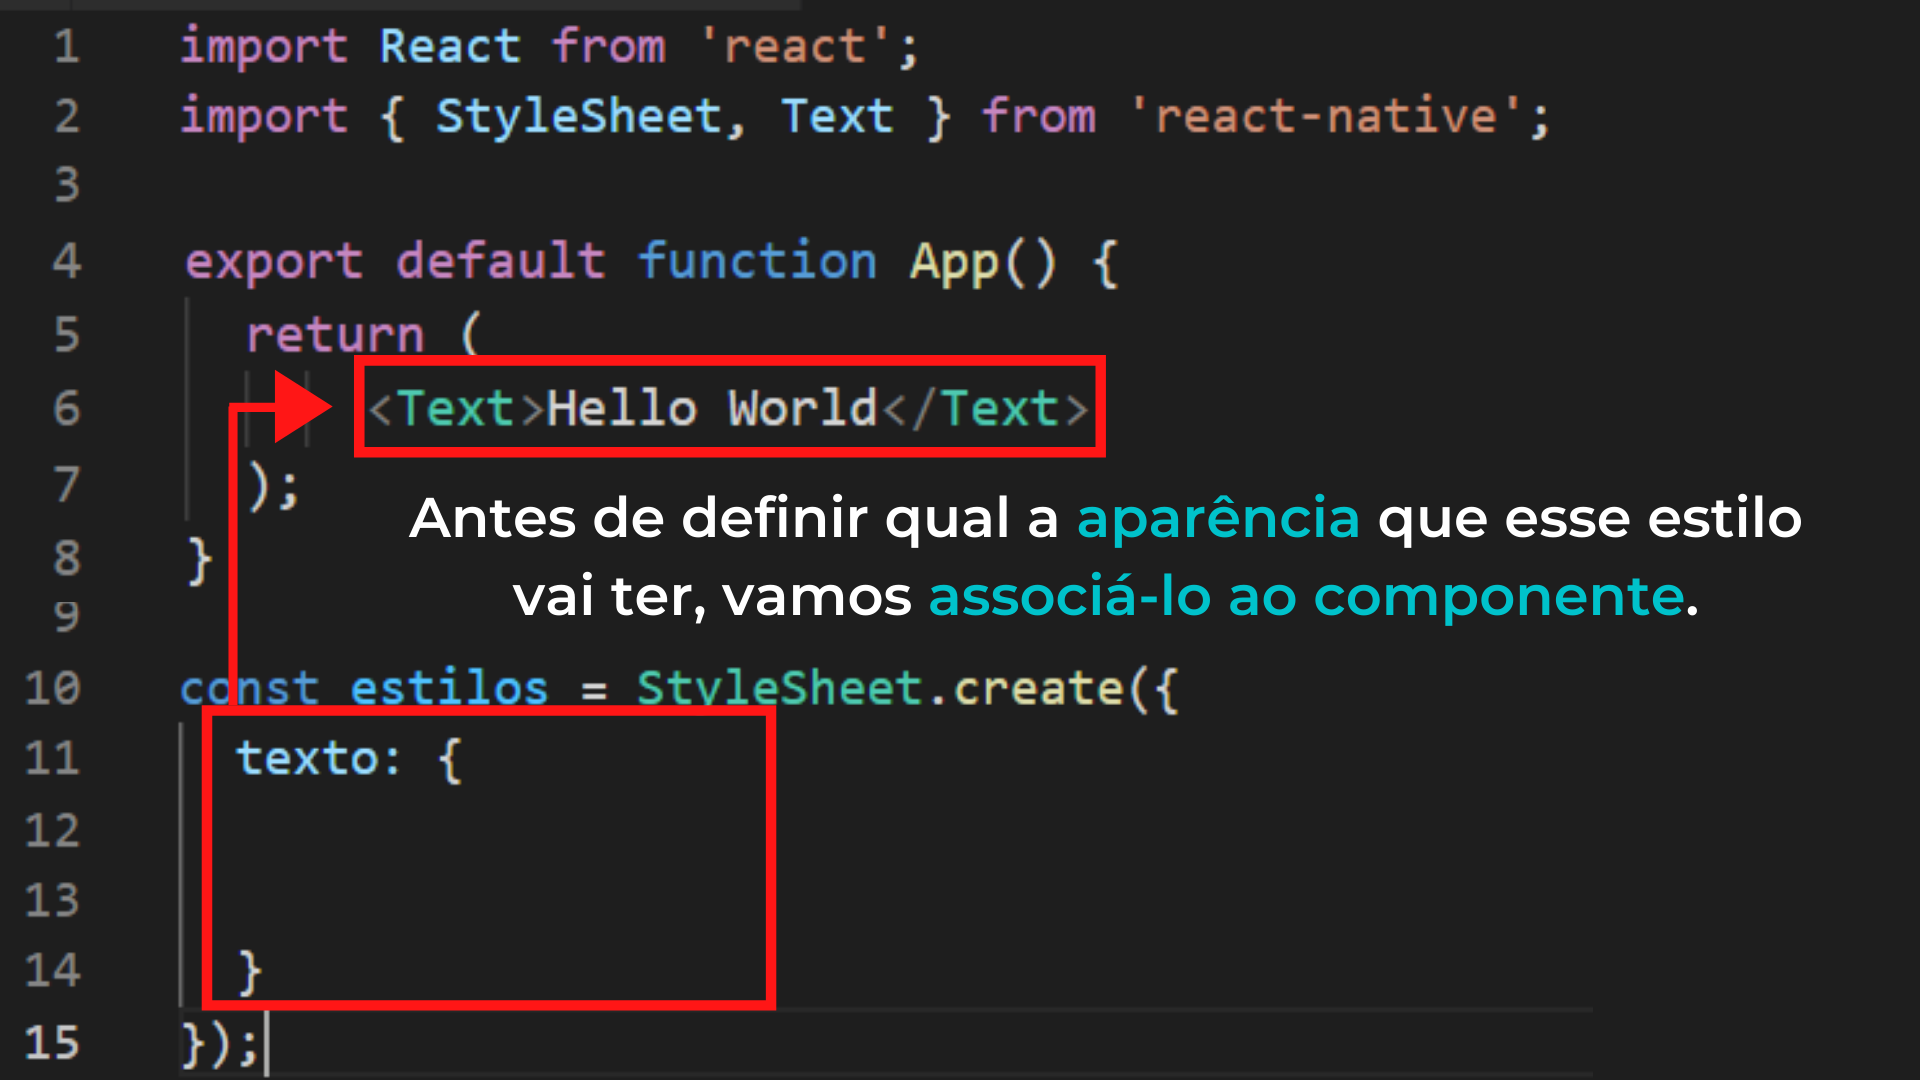
Task: Click 'Hello World' text inside Text tag
Action: point(712,408)
